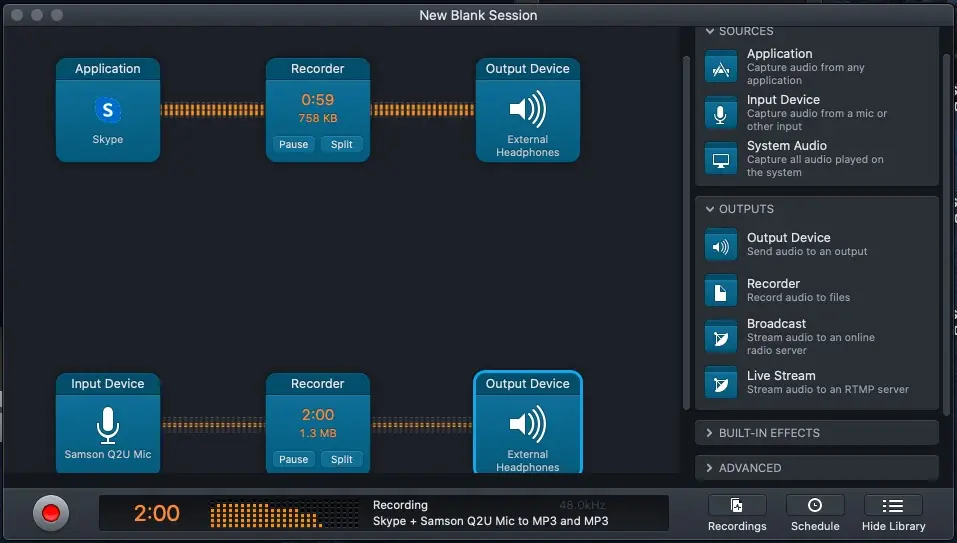The image size is (957, 543).
Task: Select the Recorder file icon in Outputs
Action: [x=720, y=291]
